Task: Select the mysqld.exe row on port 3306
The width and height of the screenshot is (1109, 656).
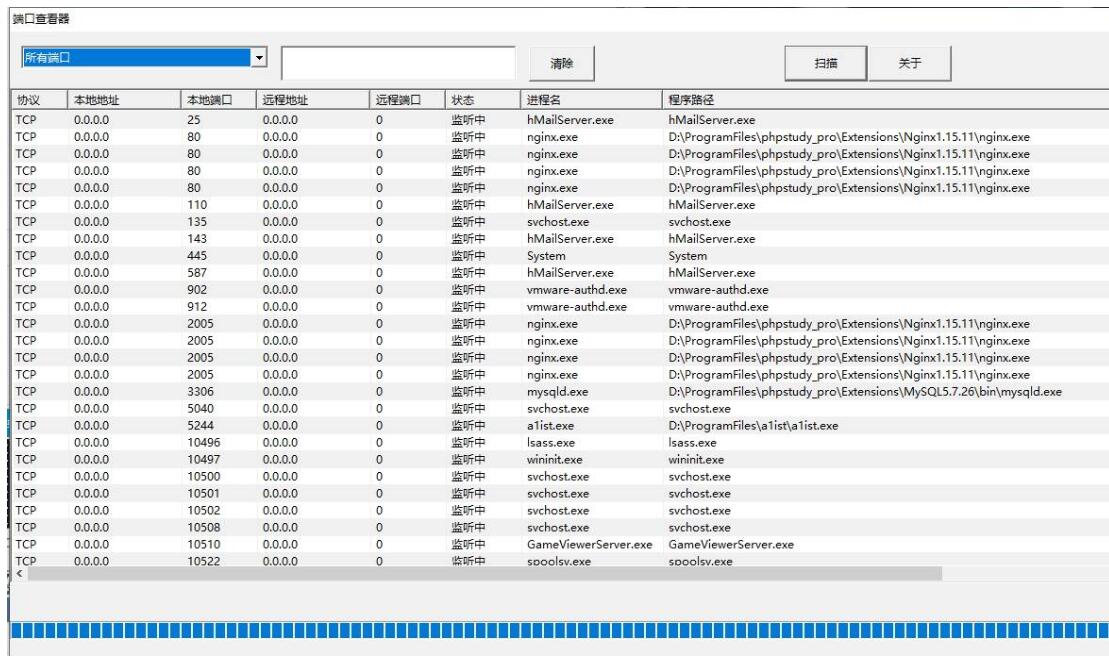Action: point(558,392)
